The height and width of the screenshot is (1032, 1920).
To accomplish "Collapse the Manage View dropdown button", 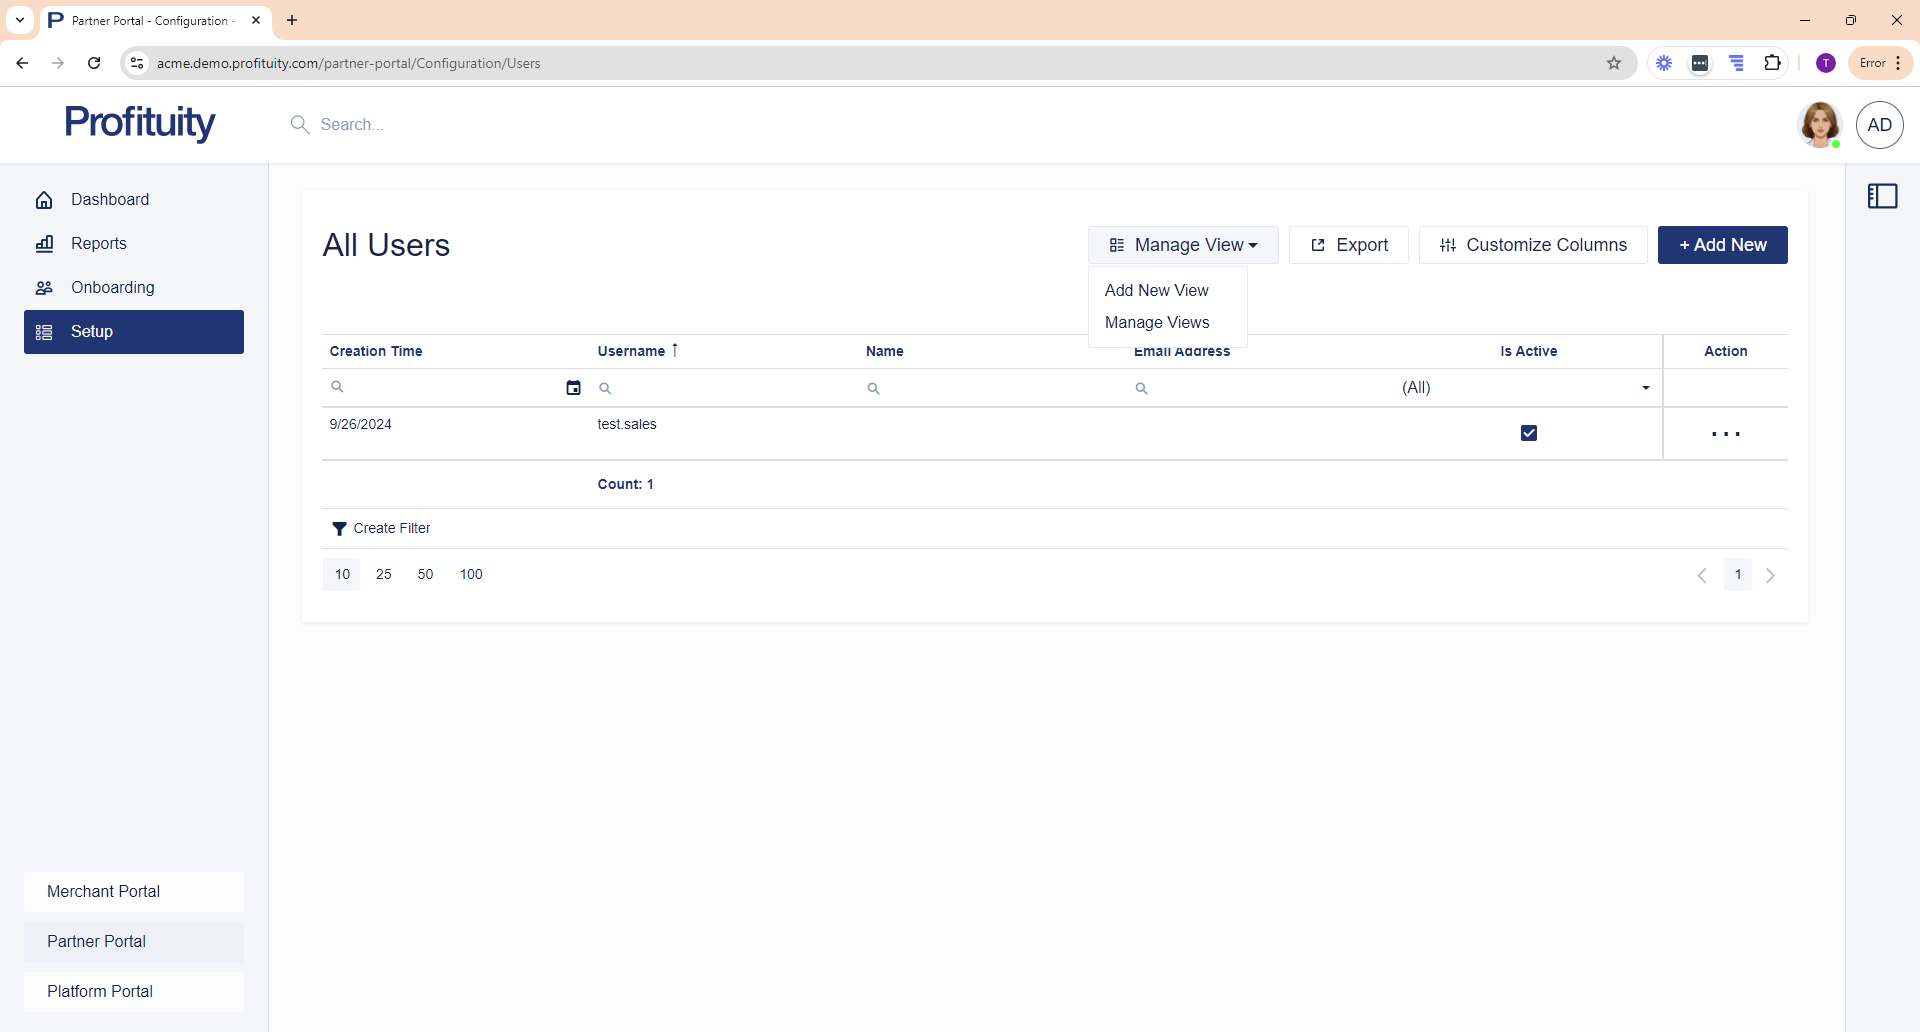I will [1183, 245].
